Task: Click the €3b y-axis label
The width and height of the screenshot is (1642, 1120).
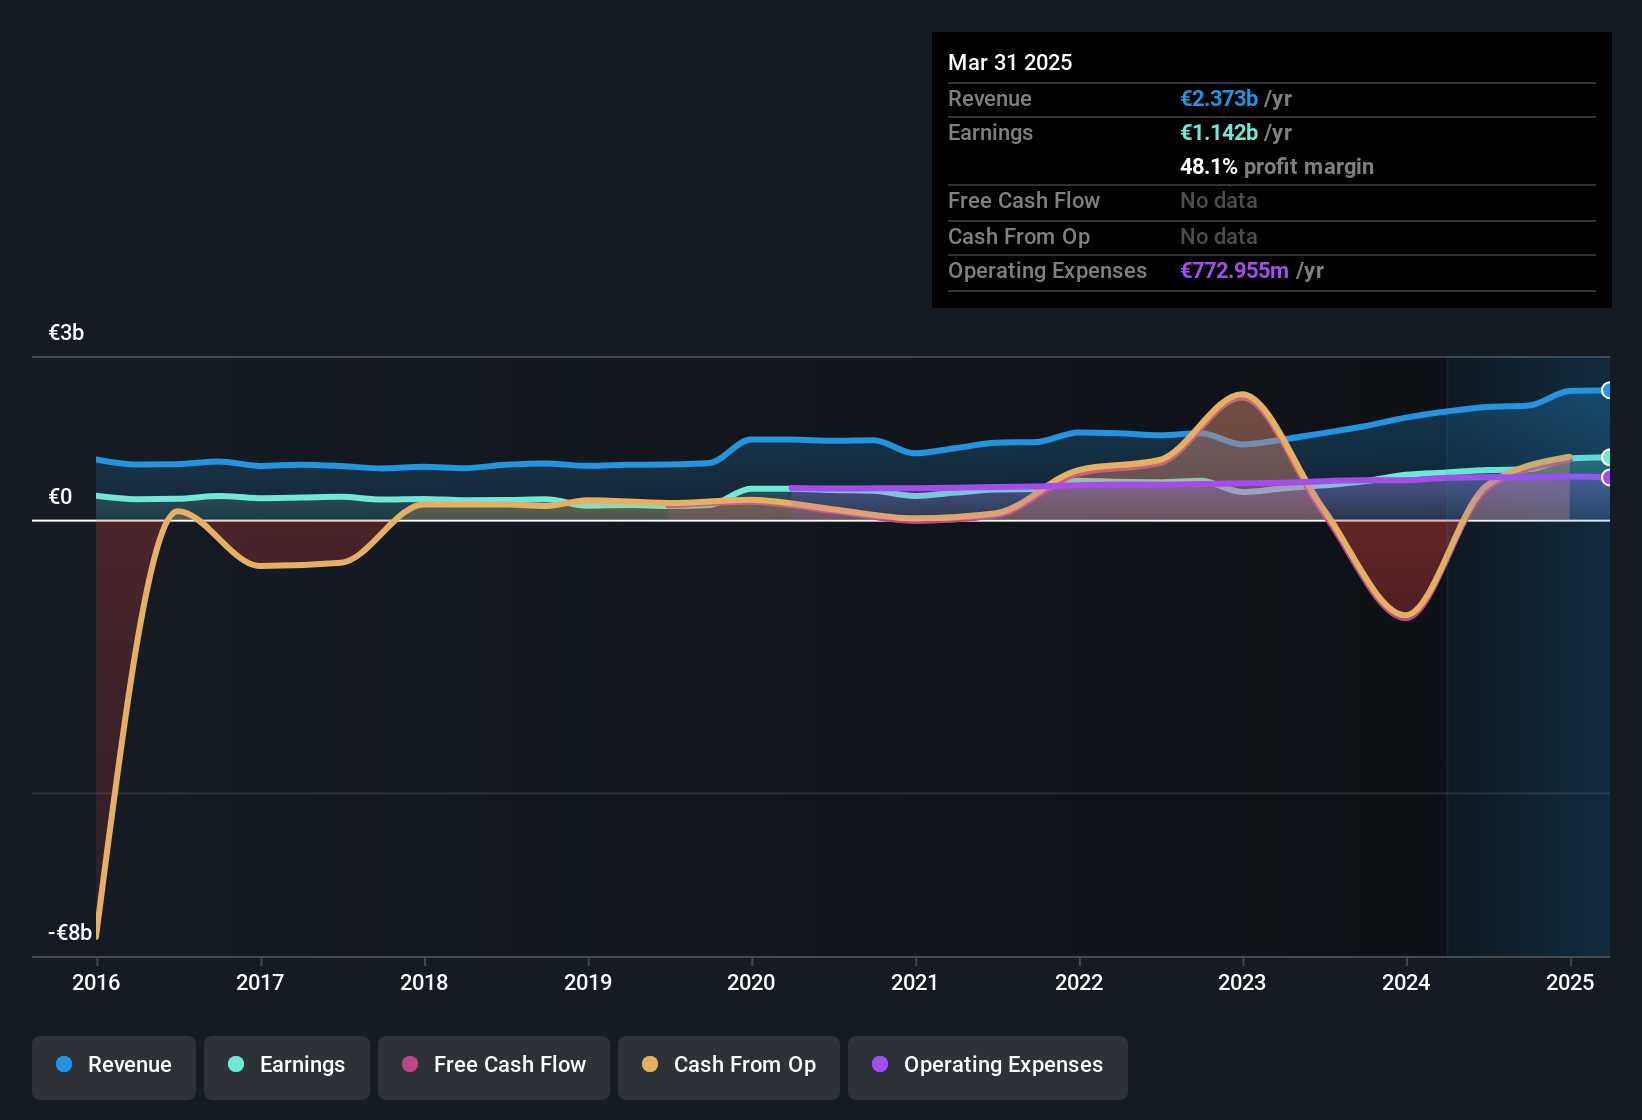Action: point(66,332)
